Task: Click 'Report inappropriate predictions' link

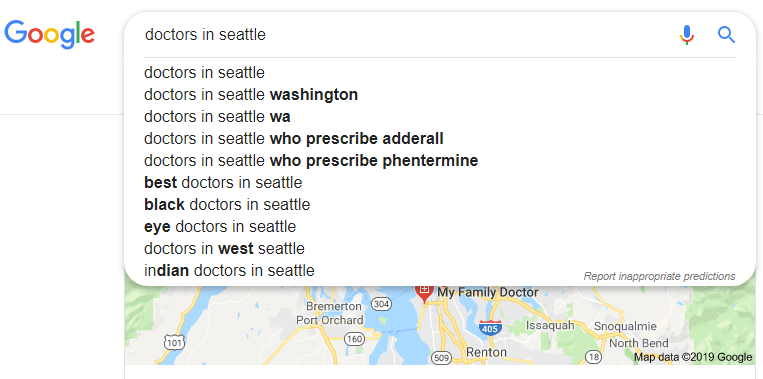Action: pos(659,276)
